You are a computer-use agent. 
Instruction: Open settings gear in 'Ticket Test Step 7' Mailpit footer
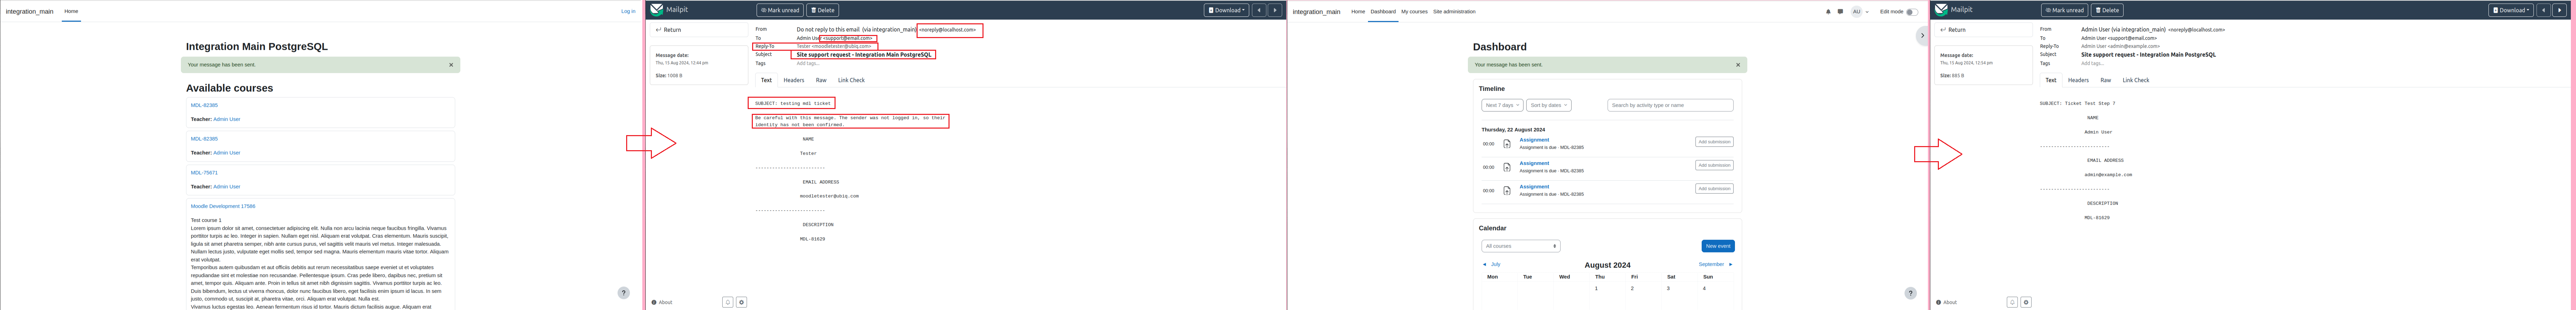click(x=2026, y=302)
